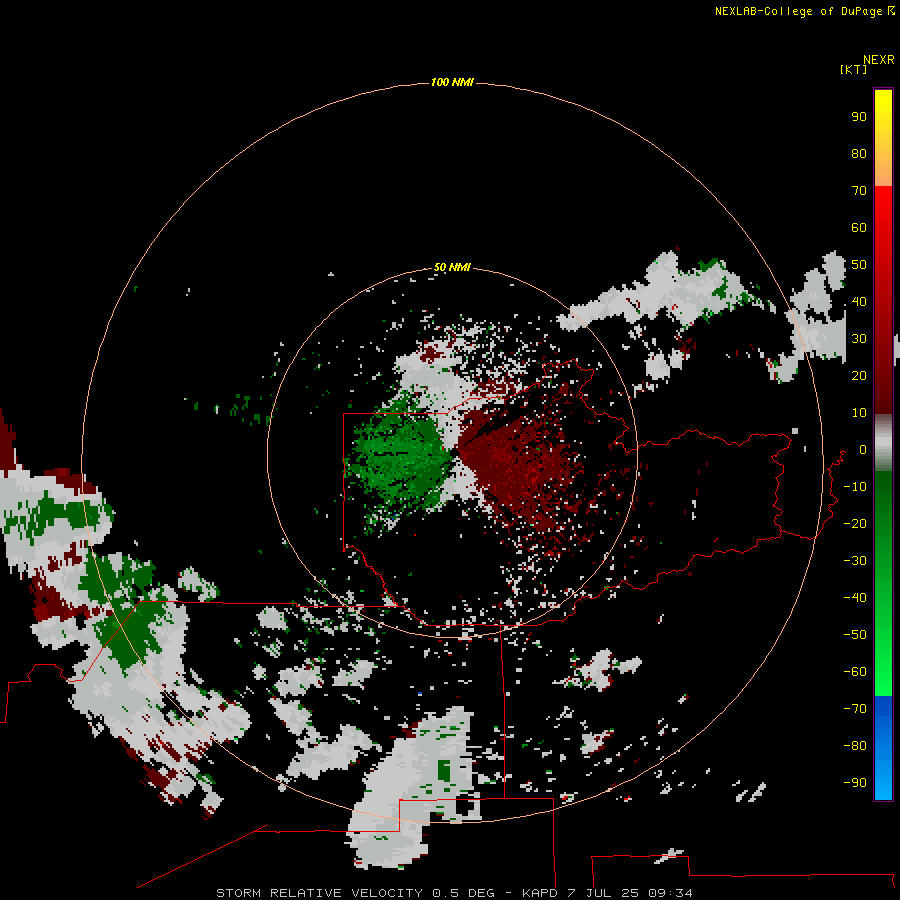The image size is (900, 900).
Task: Click the -10 value on the velocity scale
Action: (x=855, y=487)
